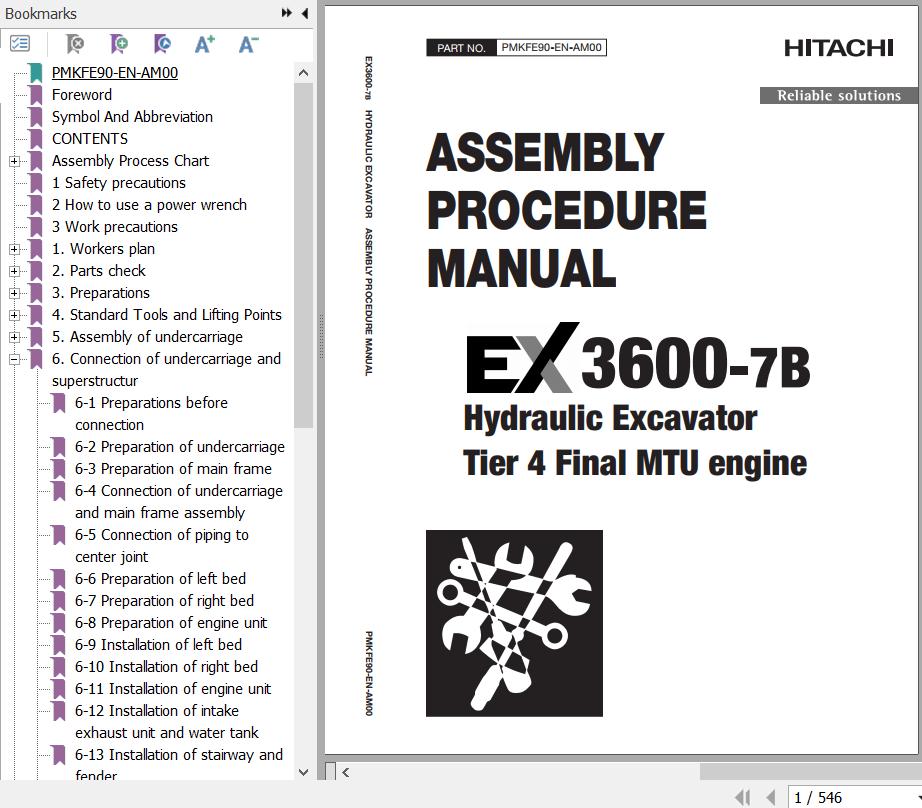Open 2 How to use a power wrench
This screenshot has width=922, height=808.
click(149, 205)
